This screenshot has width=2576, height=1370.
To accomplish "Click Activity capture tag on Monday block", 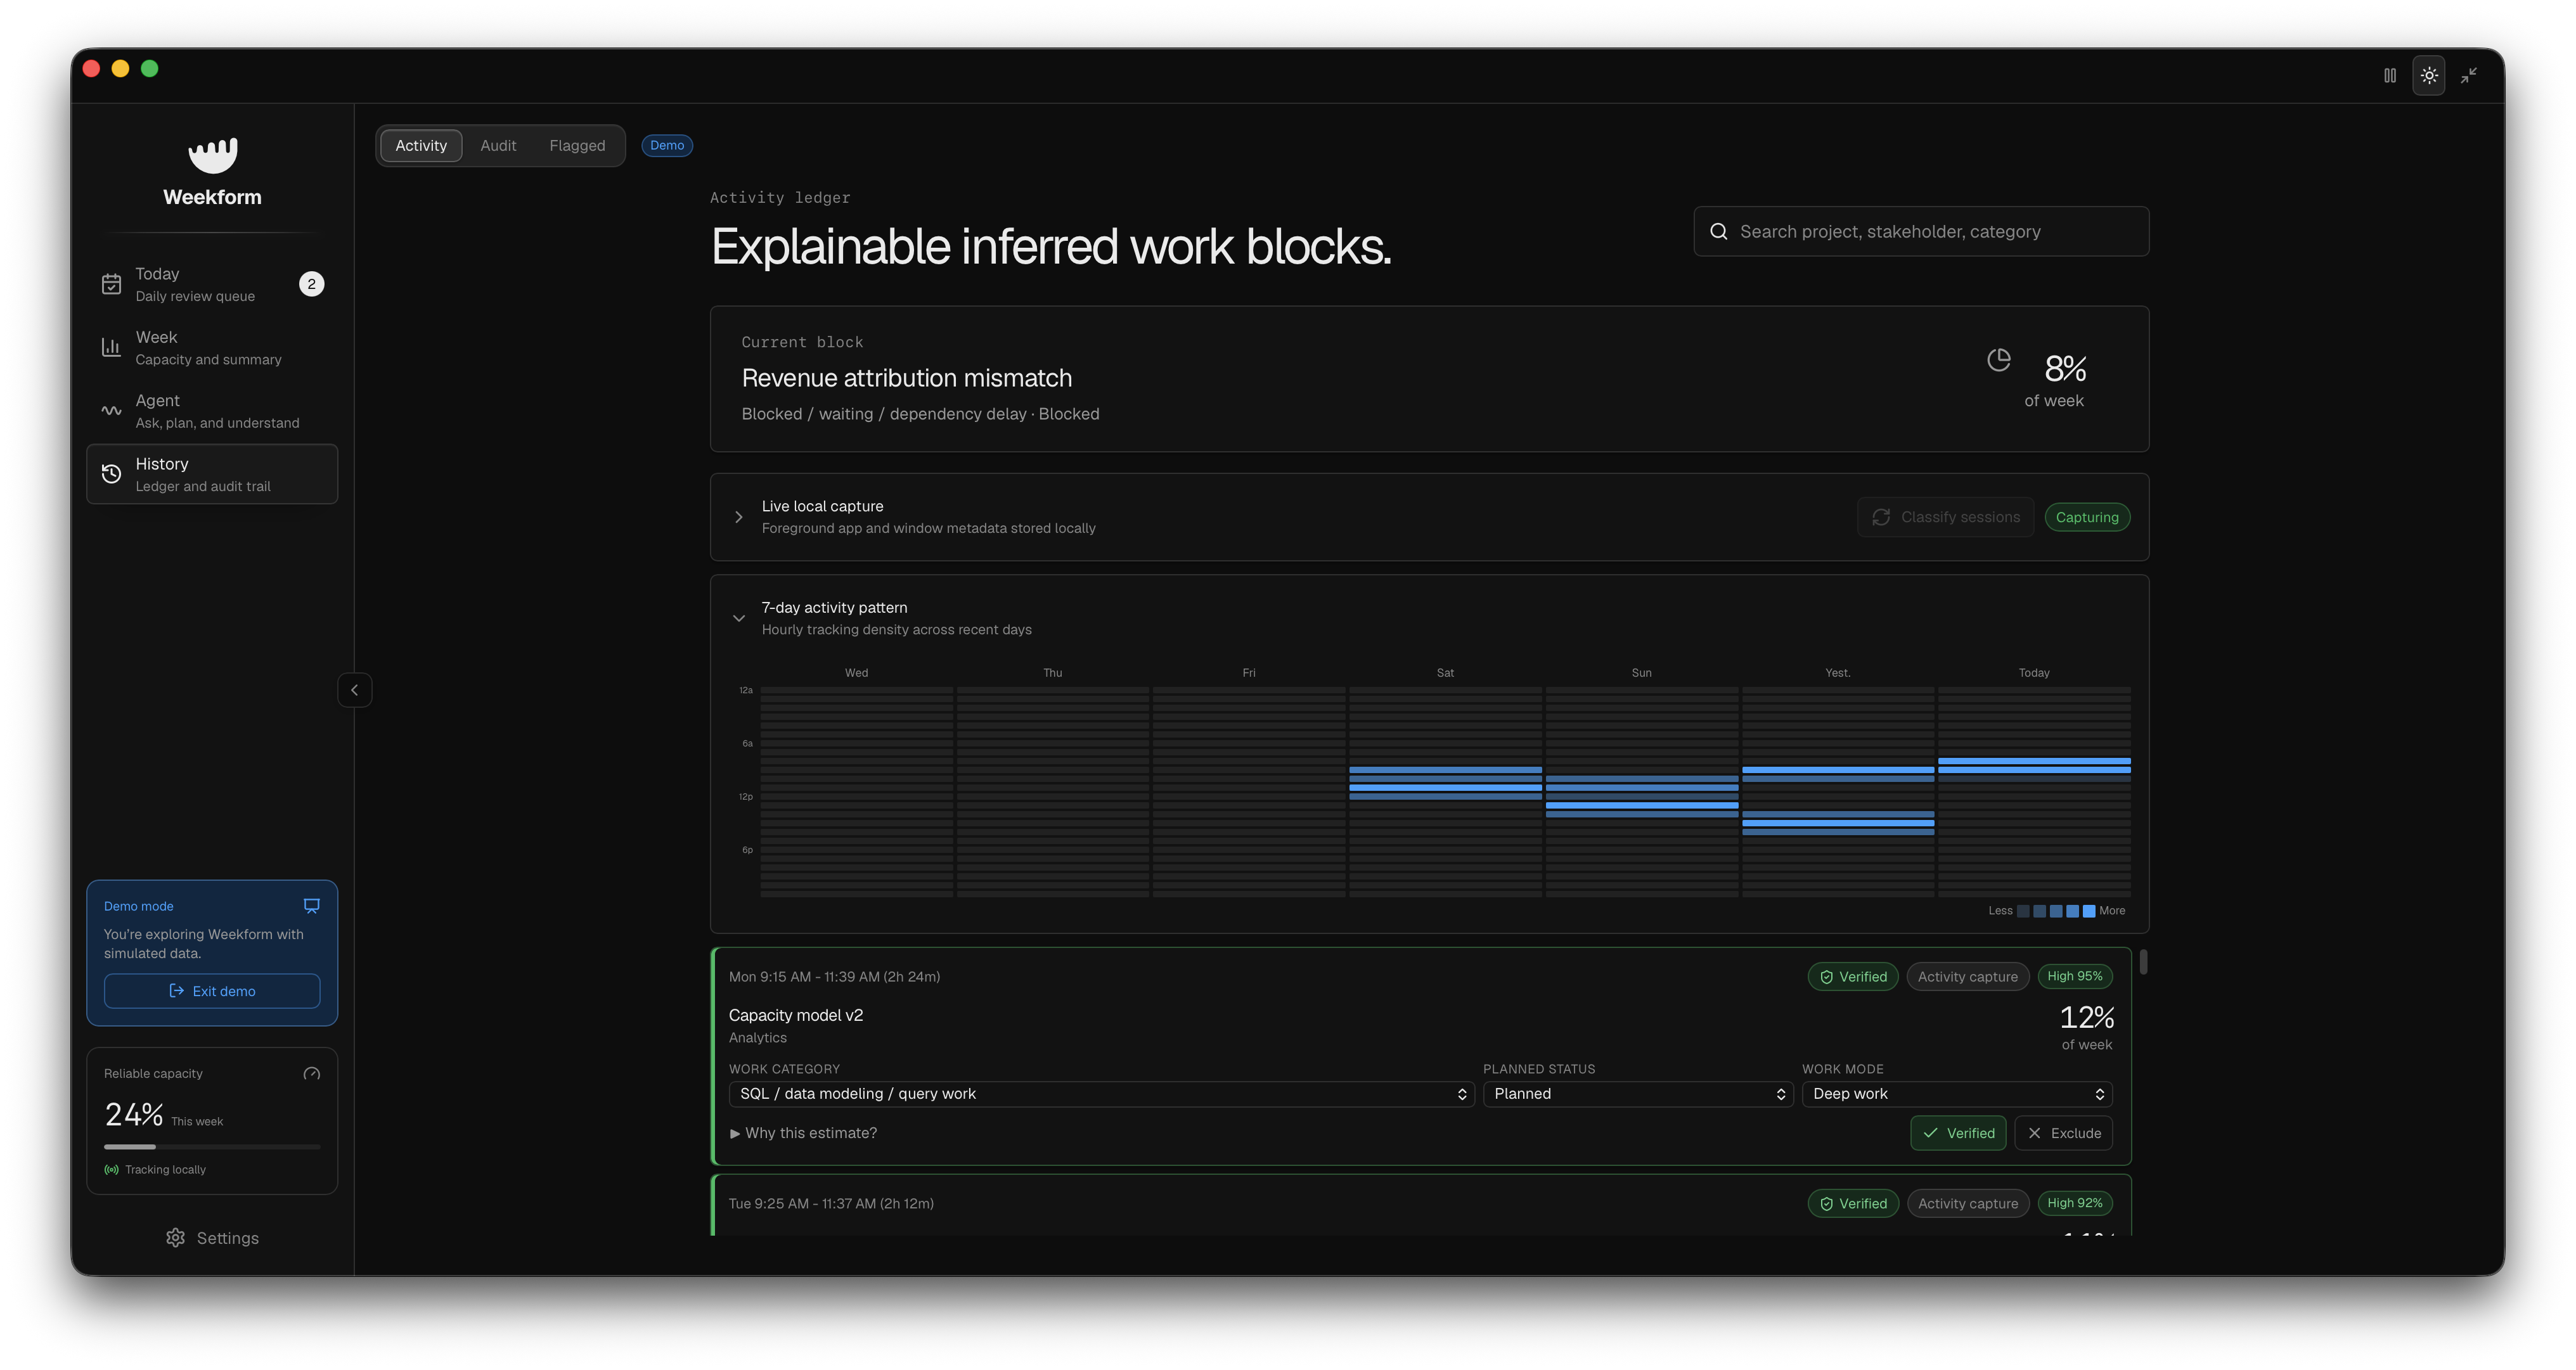I will pos(1967,976).
